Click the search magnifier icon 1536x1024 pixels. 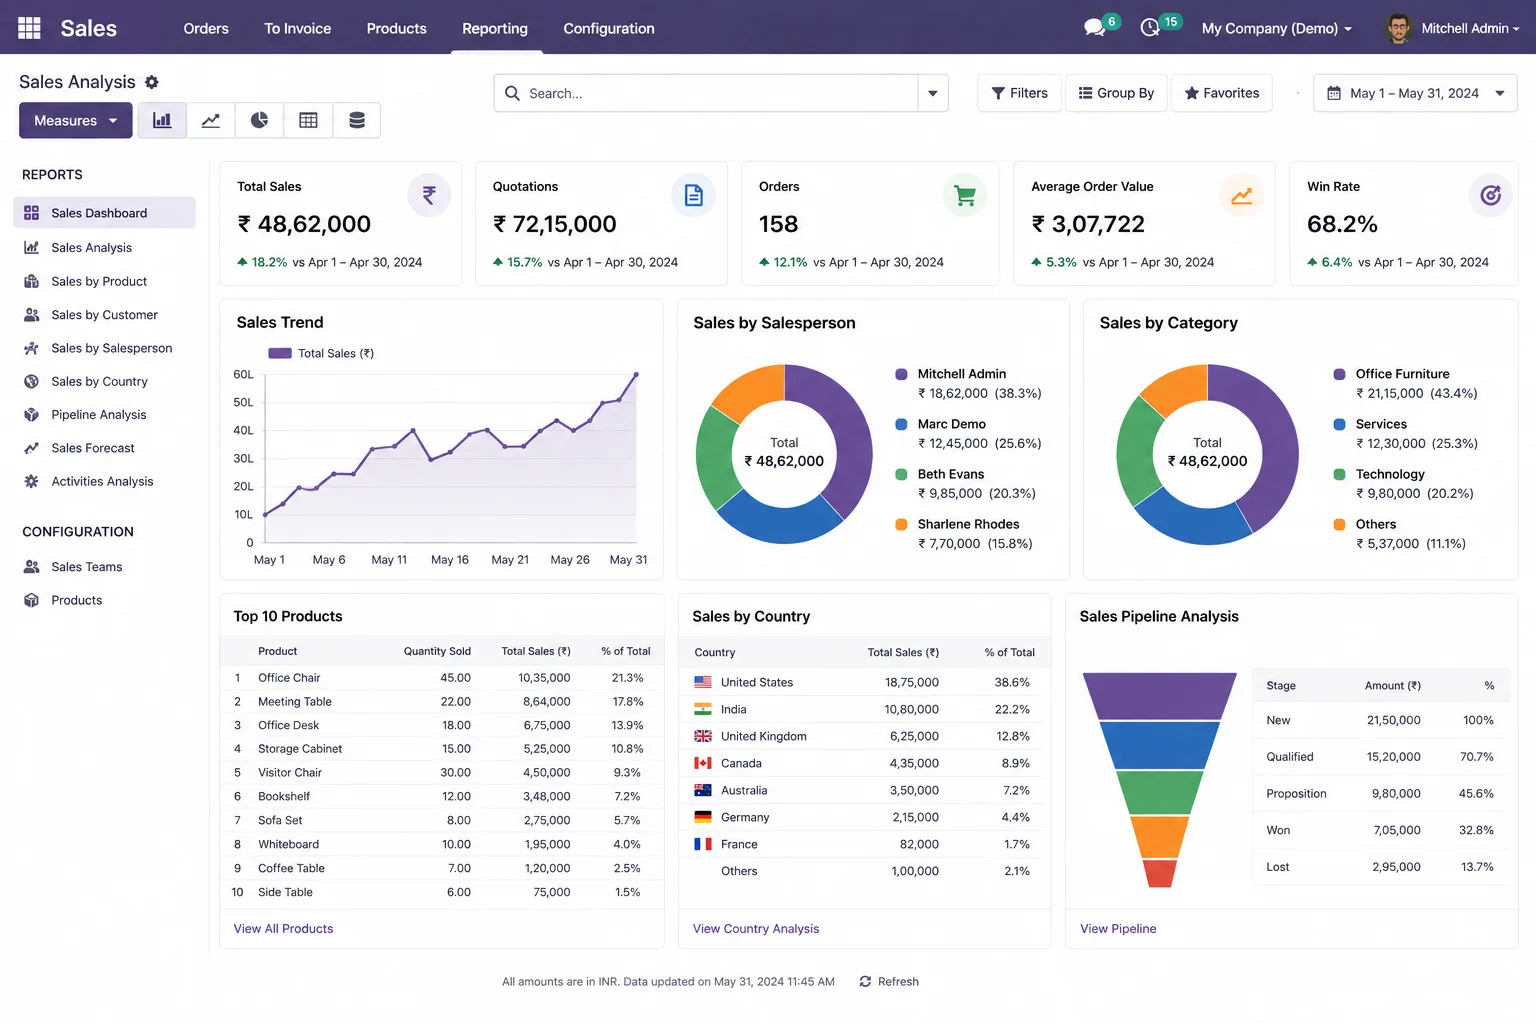pos(512,93)
